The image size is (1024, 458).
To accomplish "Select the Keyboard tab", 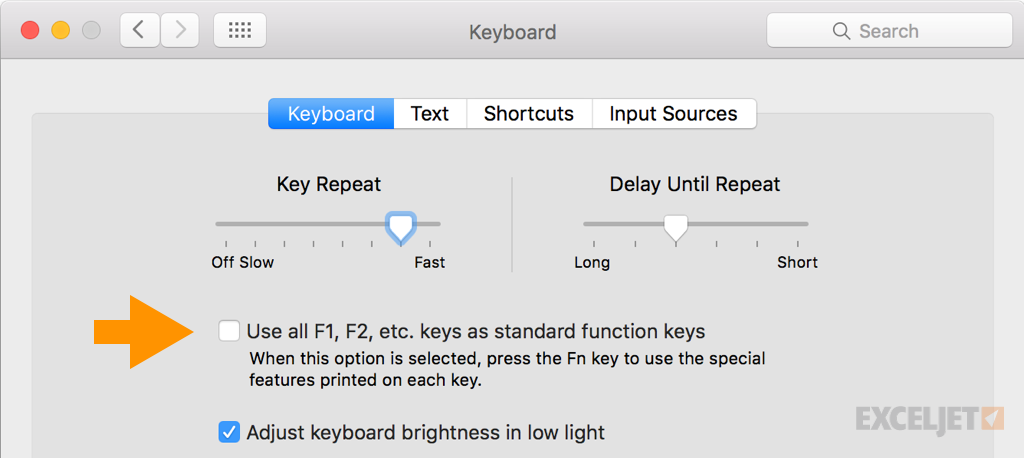I will (x=331, y=114).
